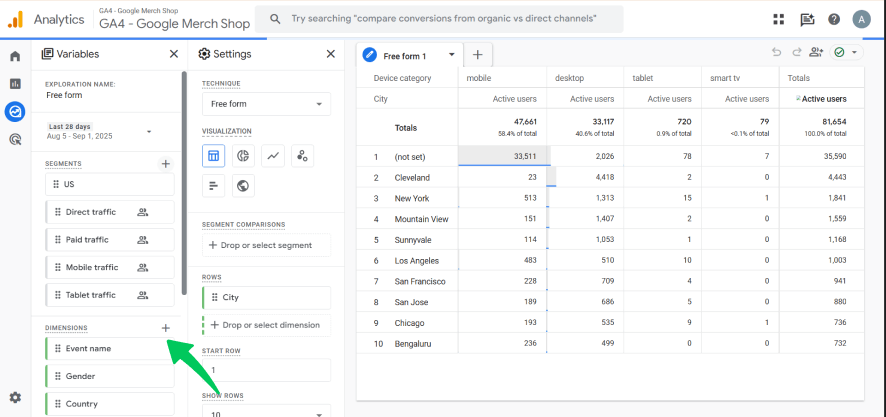886x417 pixels.
Task: Click the share exploration people icon
Action: point(816,53)
